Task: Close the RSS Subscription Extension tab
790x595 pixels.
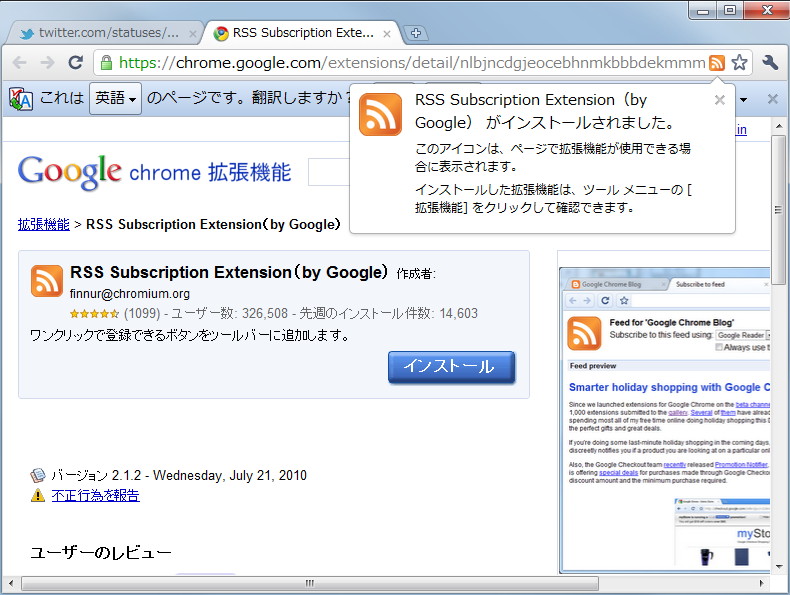Action: click(387, 34)
